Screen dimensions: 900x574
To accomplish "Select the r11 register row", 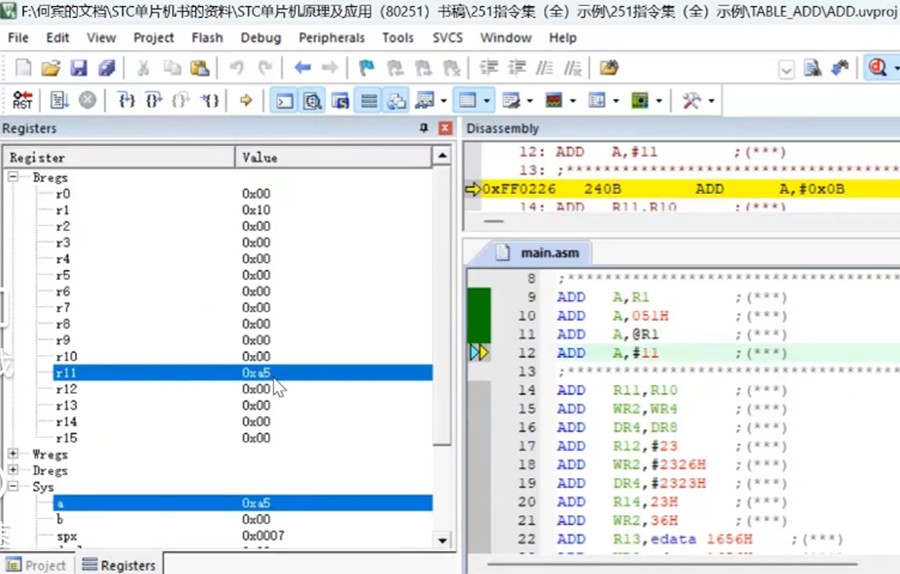I will [x=243, y=373].
